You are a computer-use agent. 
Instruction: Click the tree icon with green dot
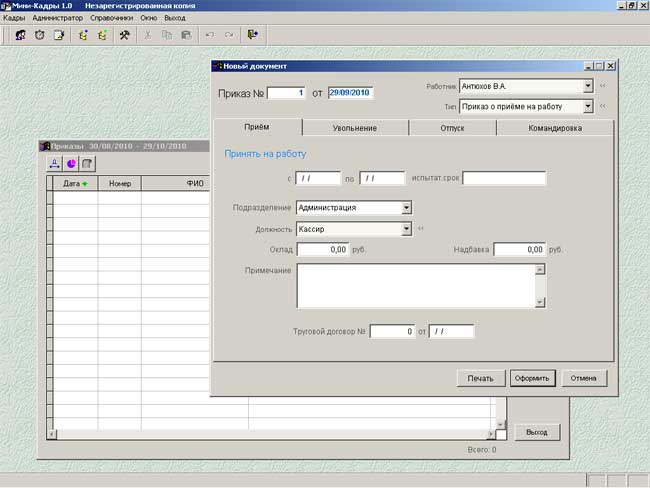click(102, 35)
